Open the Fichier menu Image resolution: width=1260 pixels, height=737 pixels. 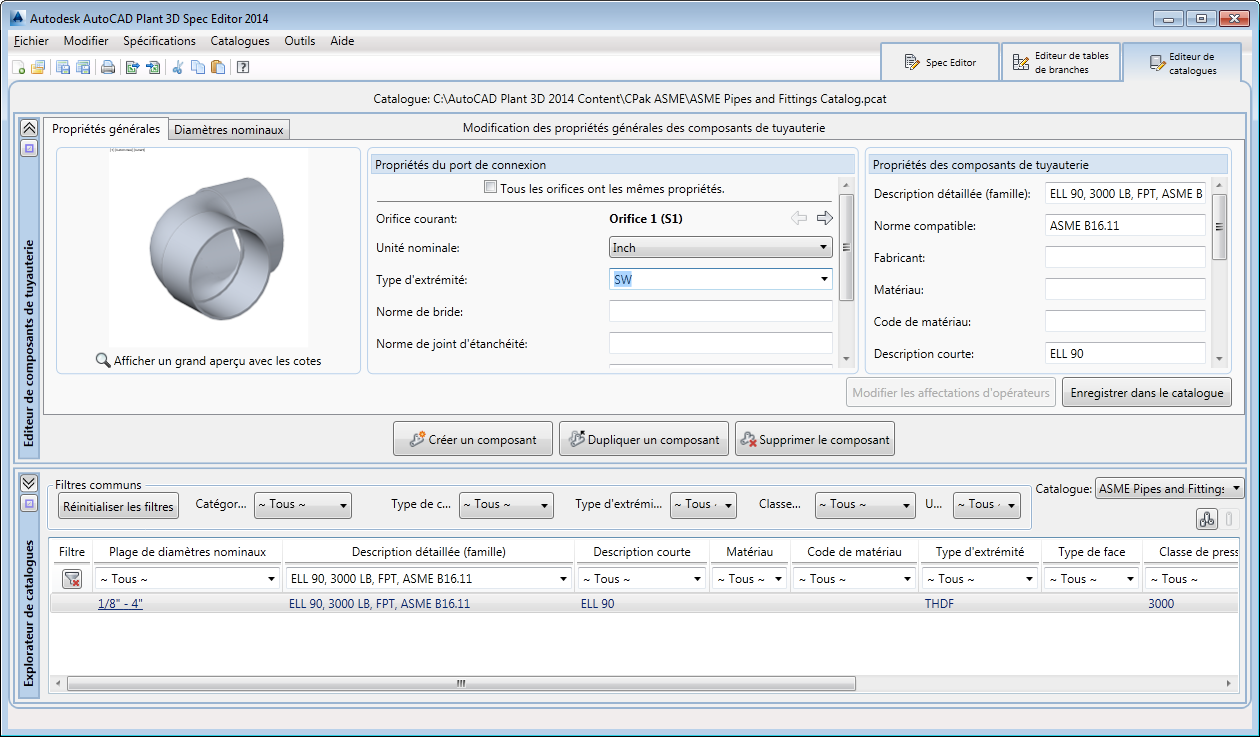(x=32, y=41)
